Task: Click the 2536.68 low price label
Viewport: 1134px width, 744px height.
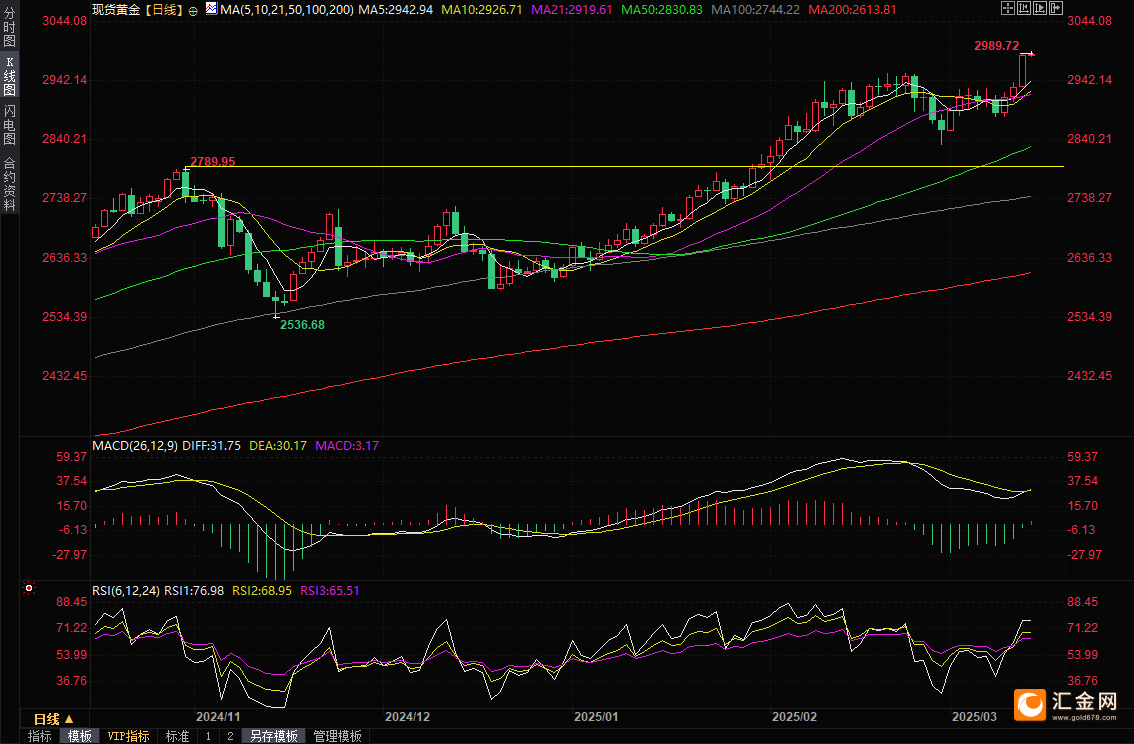Action: click(302, 325)
